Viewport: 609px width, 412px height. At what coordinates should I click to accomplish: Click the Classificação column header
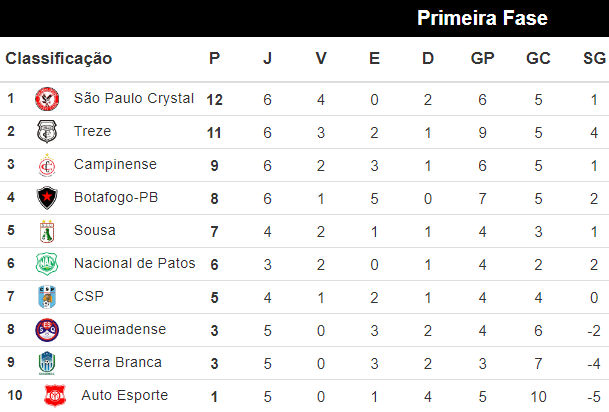coord(59,59)
